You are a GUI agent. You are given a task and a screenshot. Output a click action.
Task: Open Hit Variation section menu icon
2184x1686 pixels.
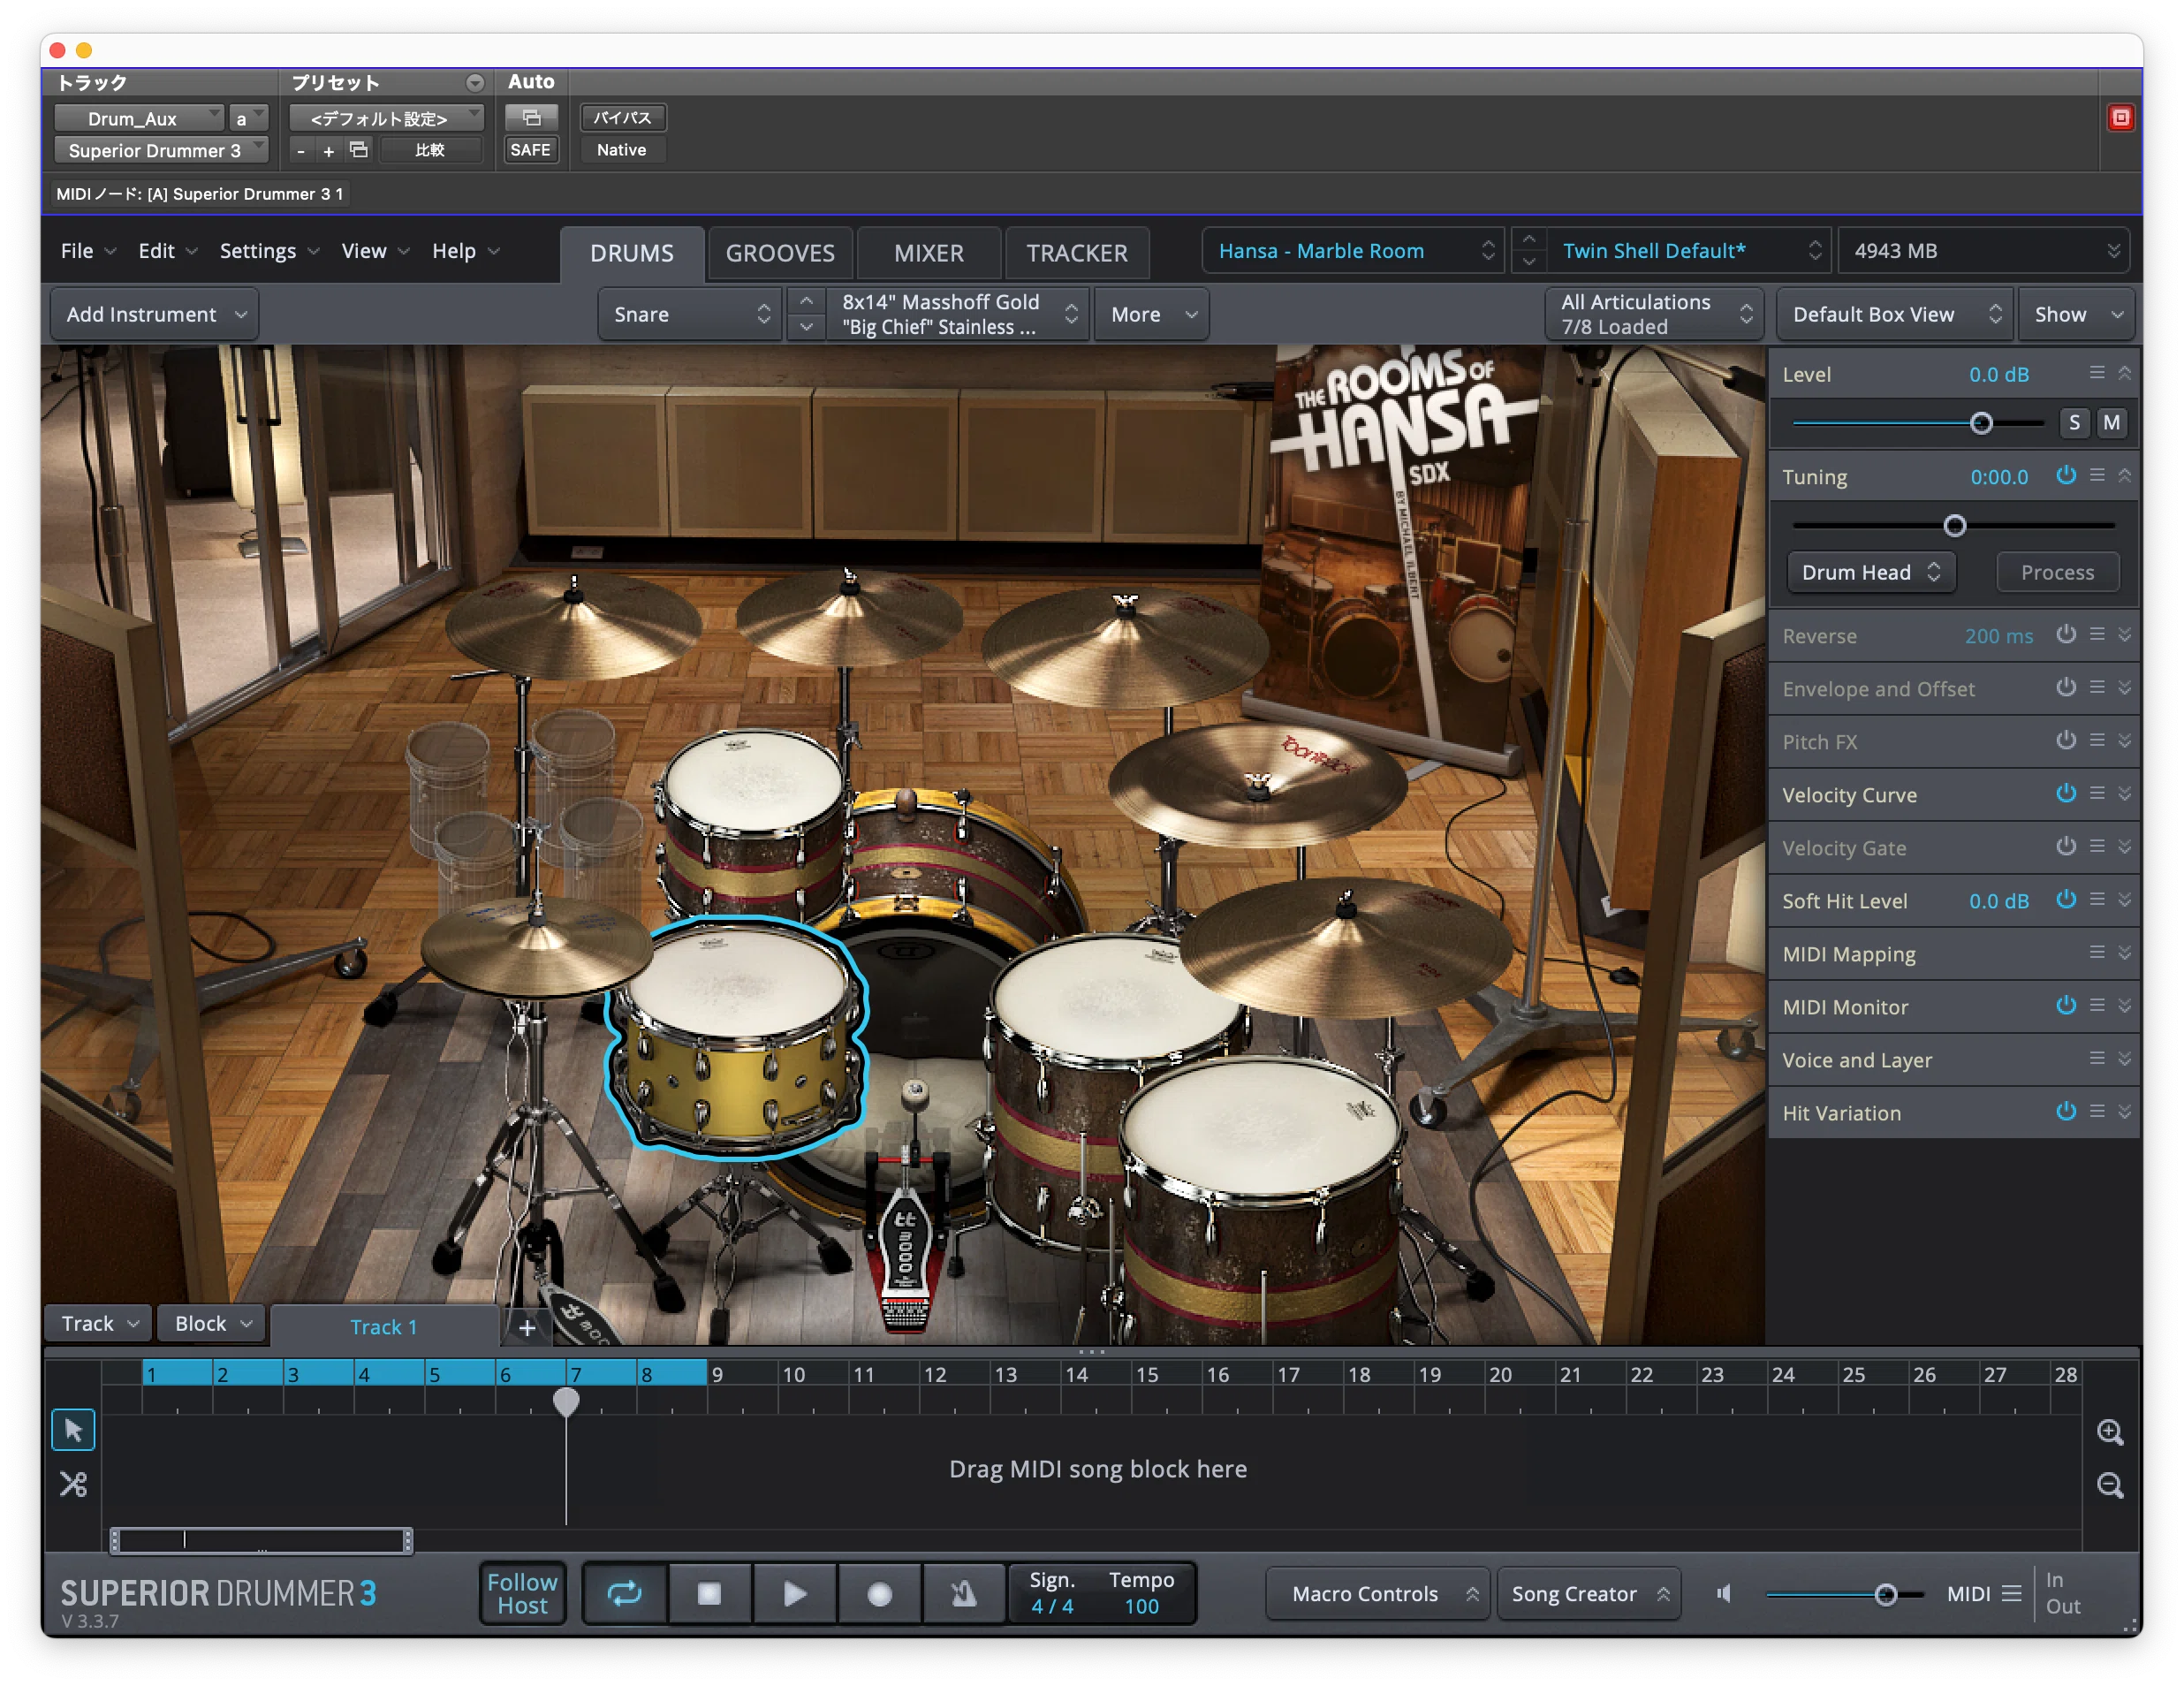(2097, 1112)
